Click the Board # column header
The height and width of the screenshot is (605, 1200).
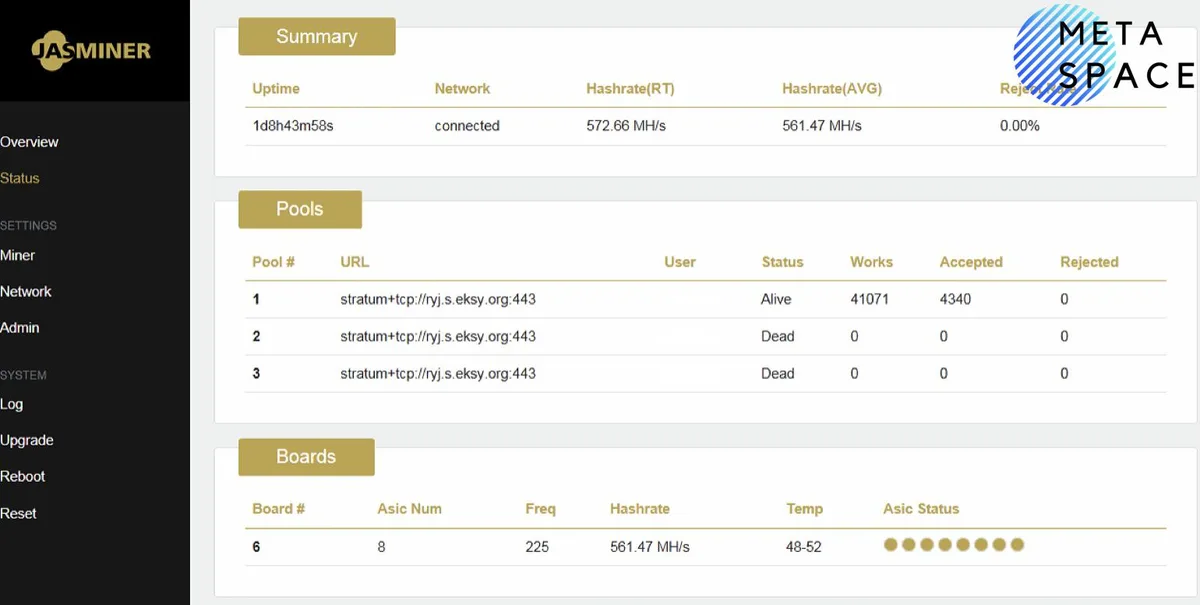279,509
